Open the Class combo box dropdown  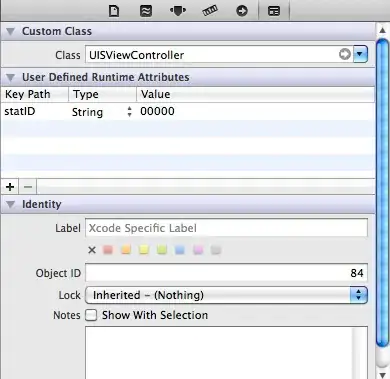(360, 54)
